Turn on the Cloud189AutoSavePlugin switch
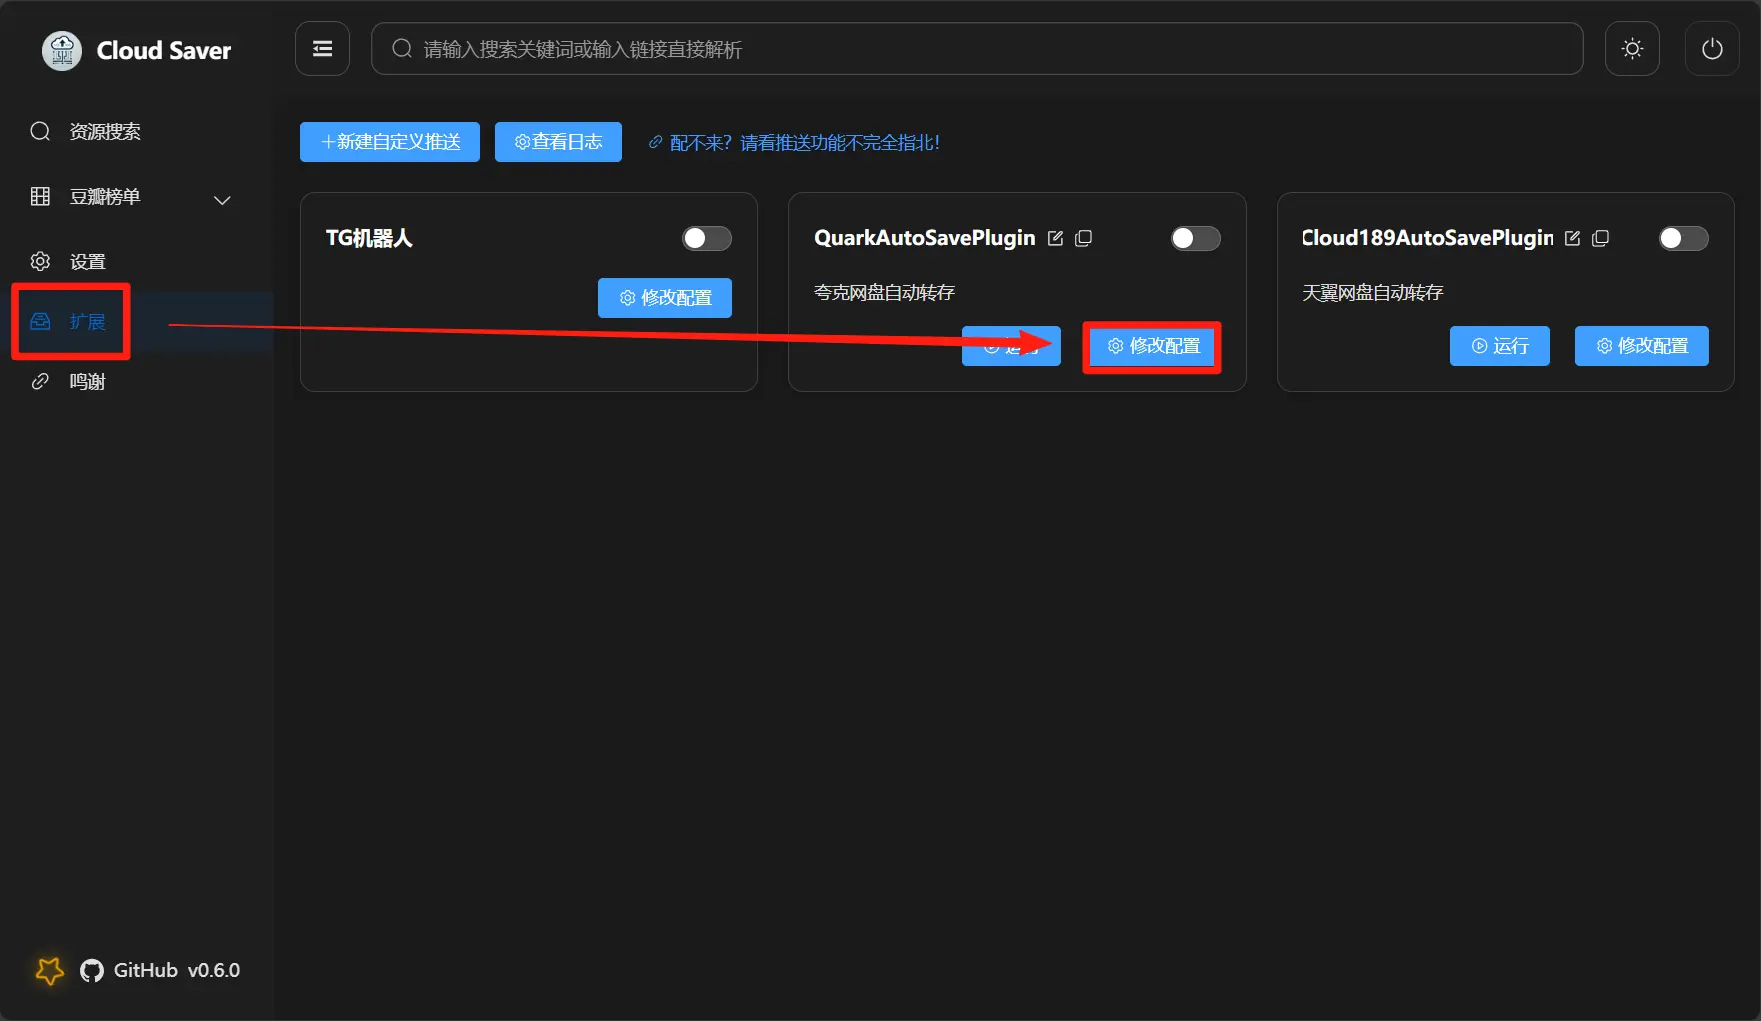 click(x=1683, y=238)
